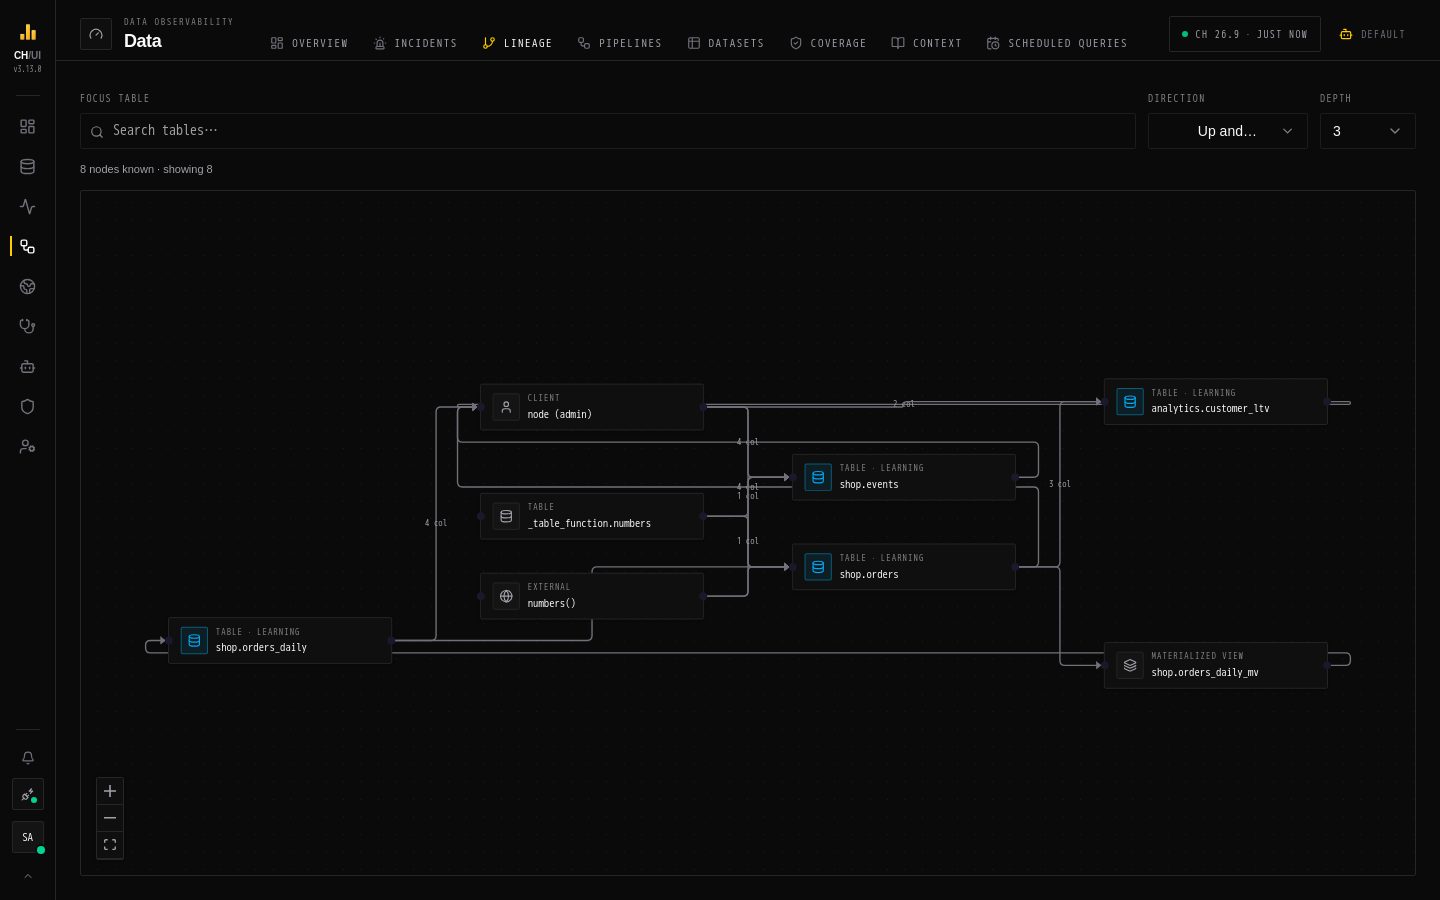This screenshot has height=900, width=1440.
Task: Click the CH/UI logo icon
Action: 27,32
